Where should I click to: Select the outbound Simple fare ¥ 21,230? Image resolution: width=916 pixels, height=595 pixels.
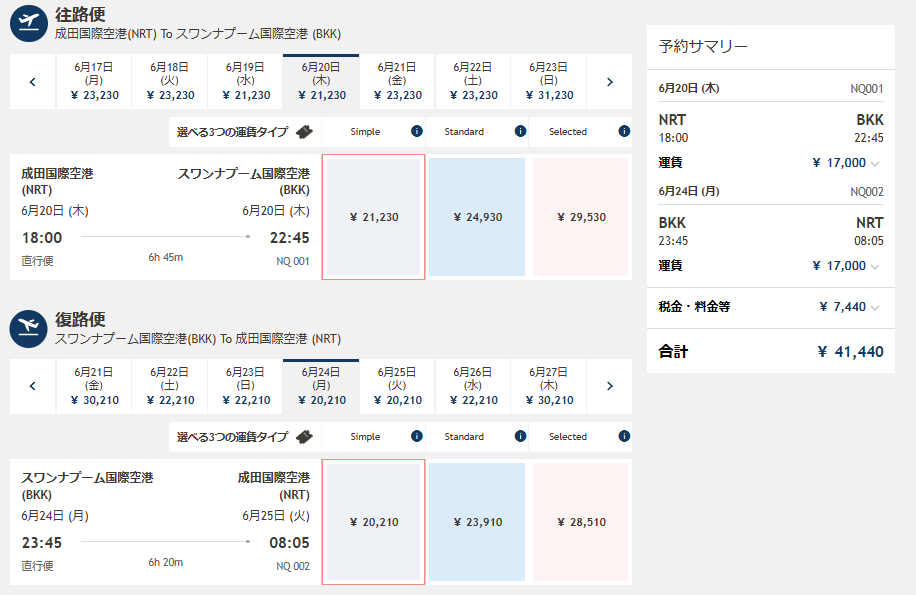tap(373, 217)
